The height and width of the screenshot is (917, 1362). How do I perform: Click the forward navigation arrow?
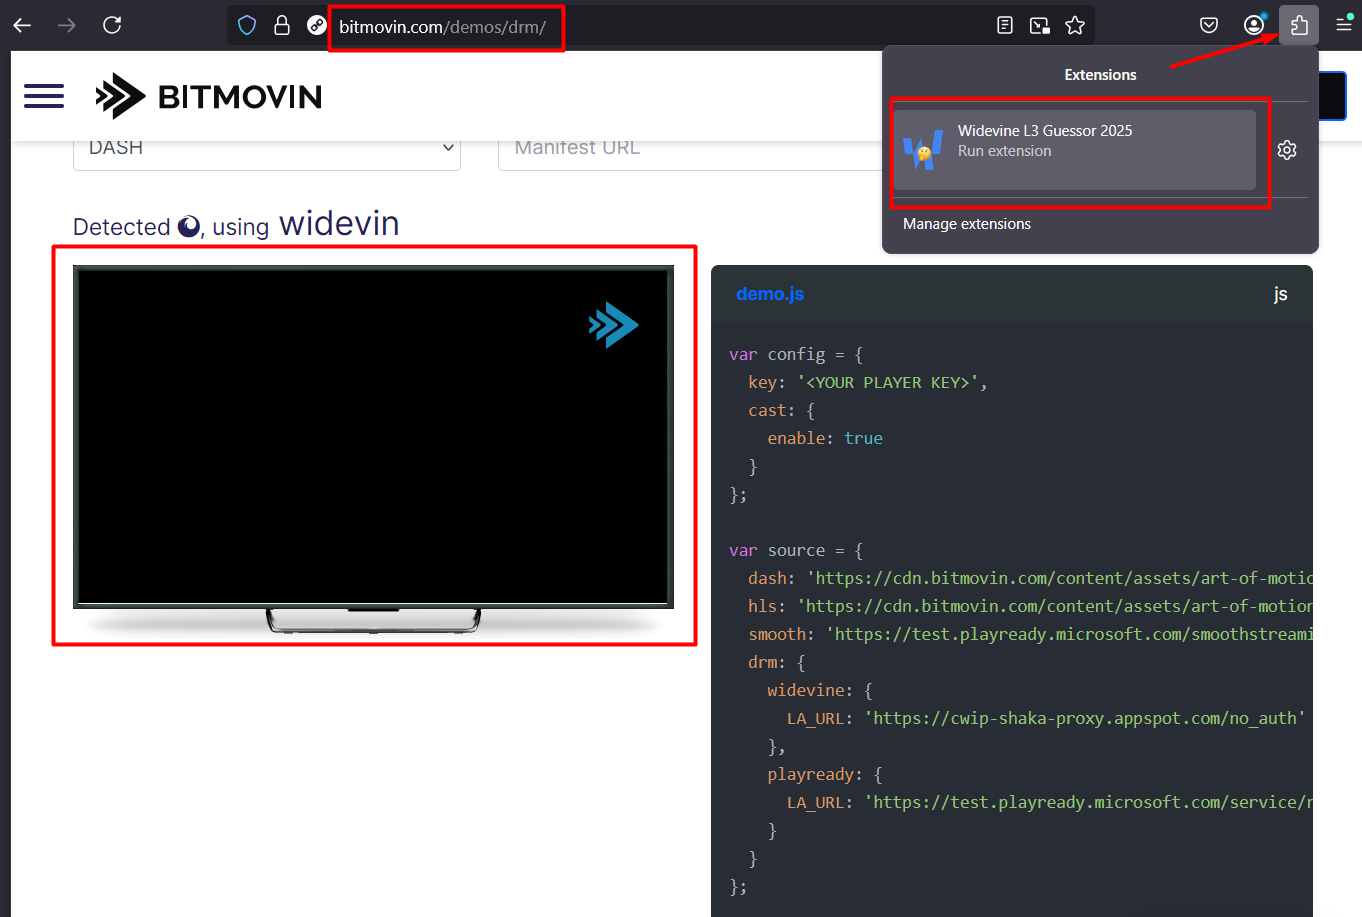[67, 25]
